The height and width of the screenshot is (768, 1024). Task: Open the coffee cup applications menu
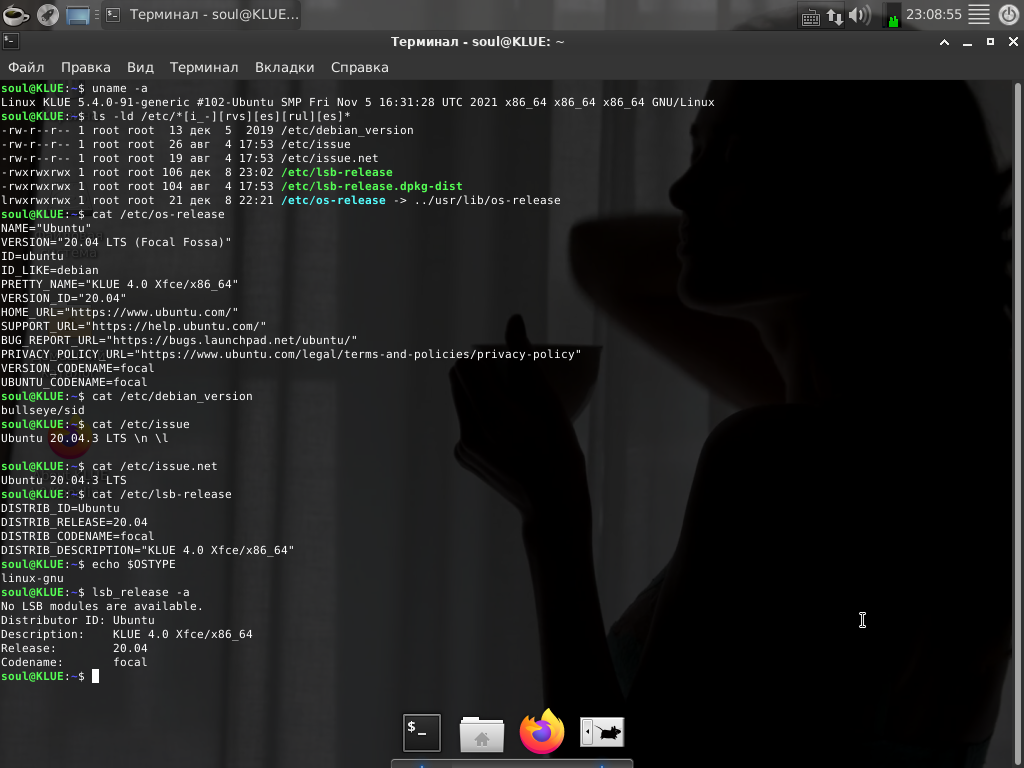pos(15,14)
